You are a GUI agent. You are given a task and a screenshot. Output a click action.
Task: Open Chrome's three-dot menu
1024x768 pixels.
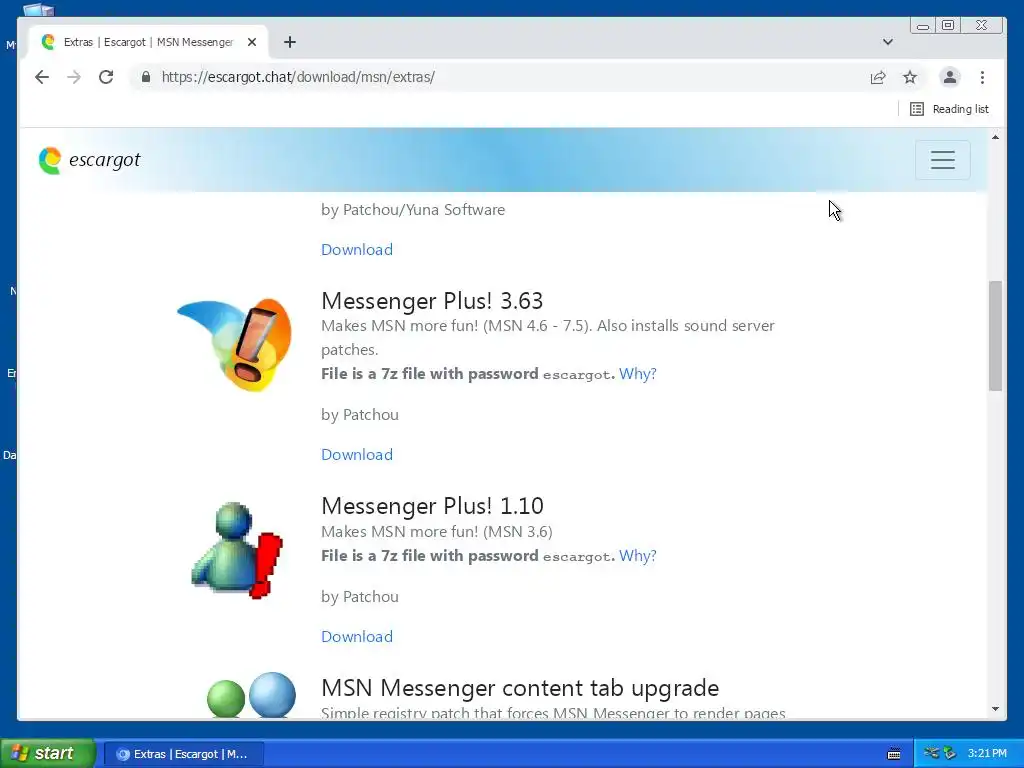pyautogui.click(x=982, y=77)
